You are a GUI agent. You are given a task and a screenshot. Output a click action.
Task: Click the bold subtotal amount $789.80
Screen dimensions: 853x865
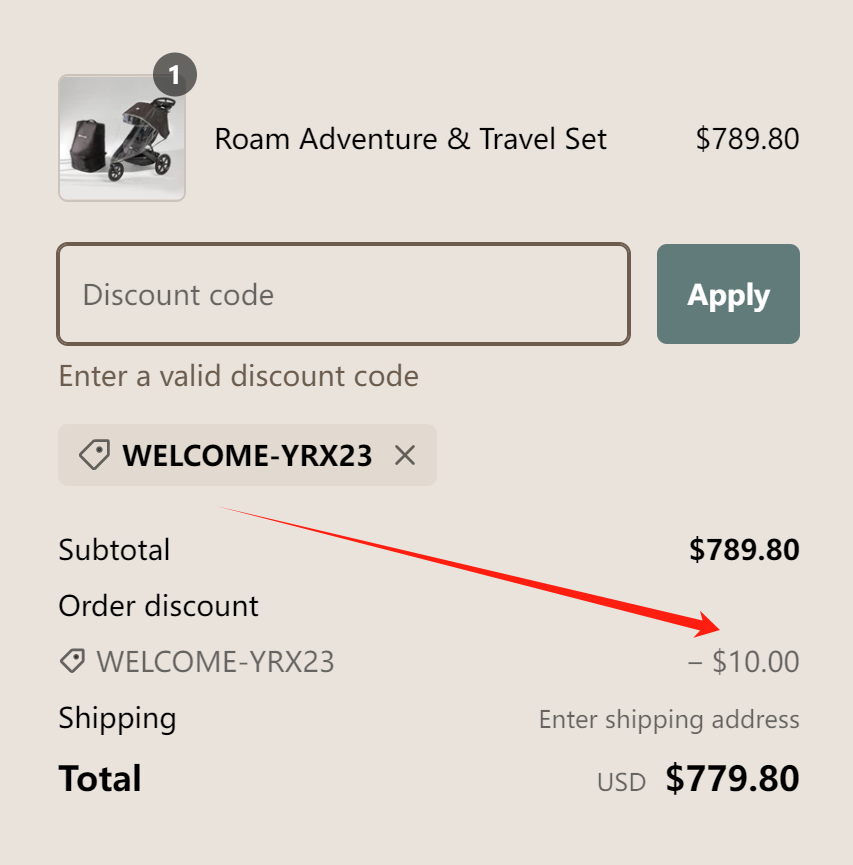tap(744, 550)
